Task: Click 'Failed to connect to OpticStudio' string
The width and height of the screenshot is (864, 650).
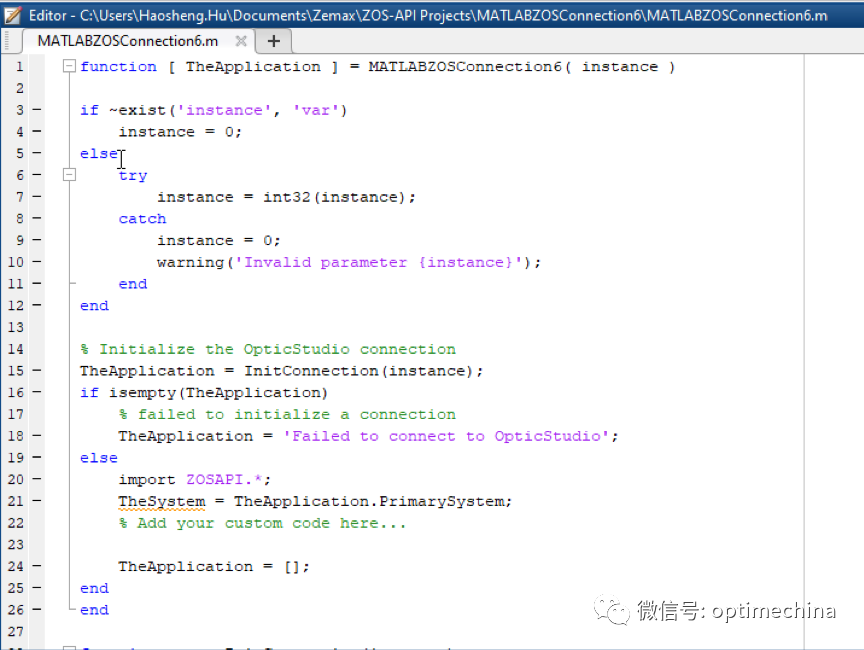Action: coord(446,436)
